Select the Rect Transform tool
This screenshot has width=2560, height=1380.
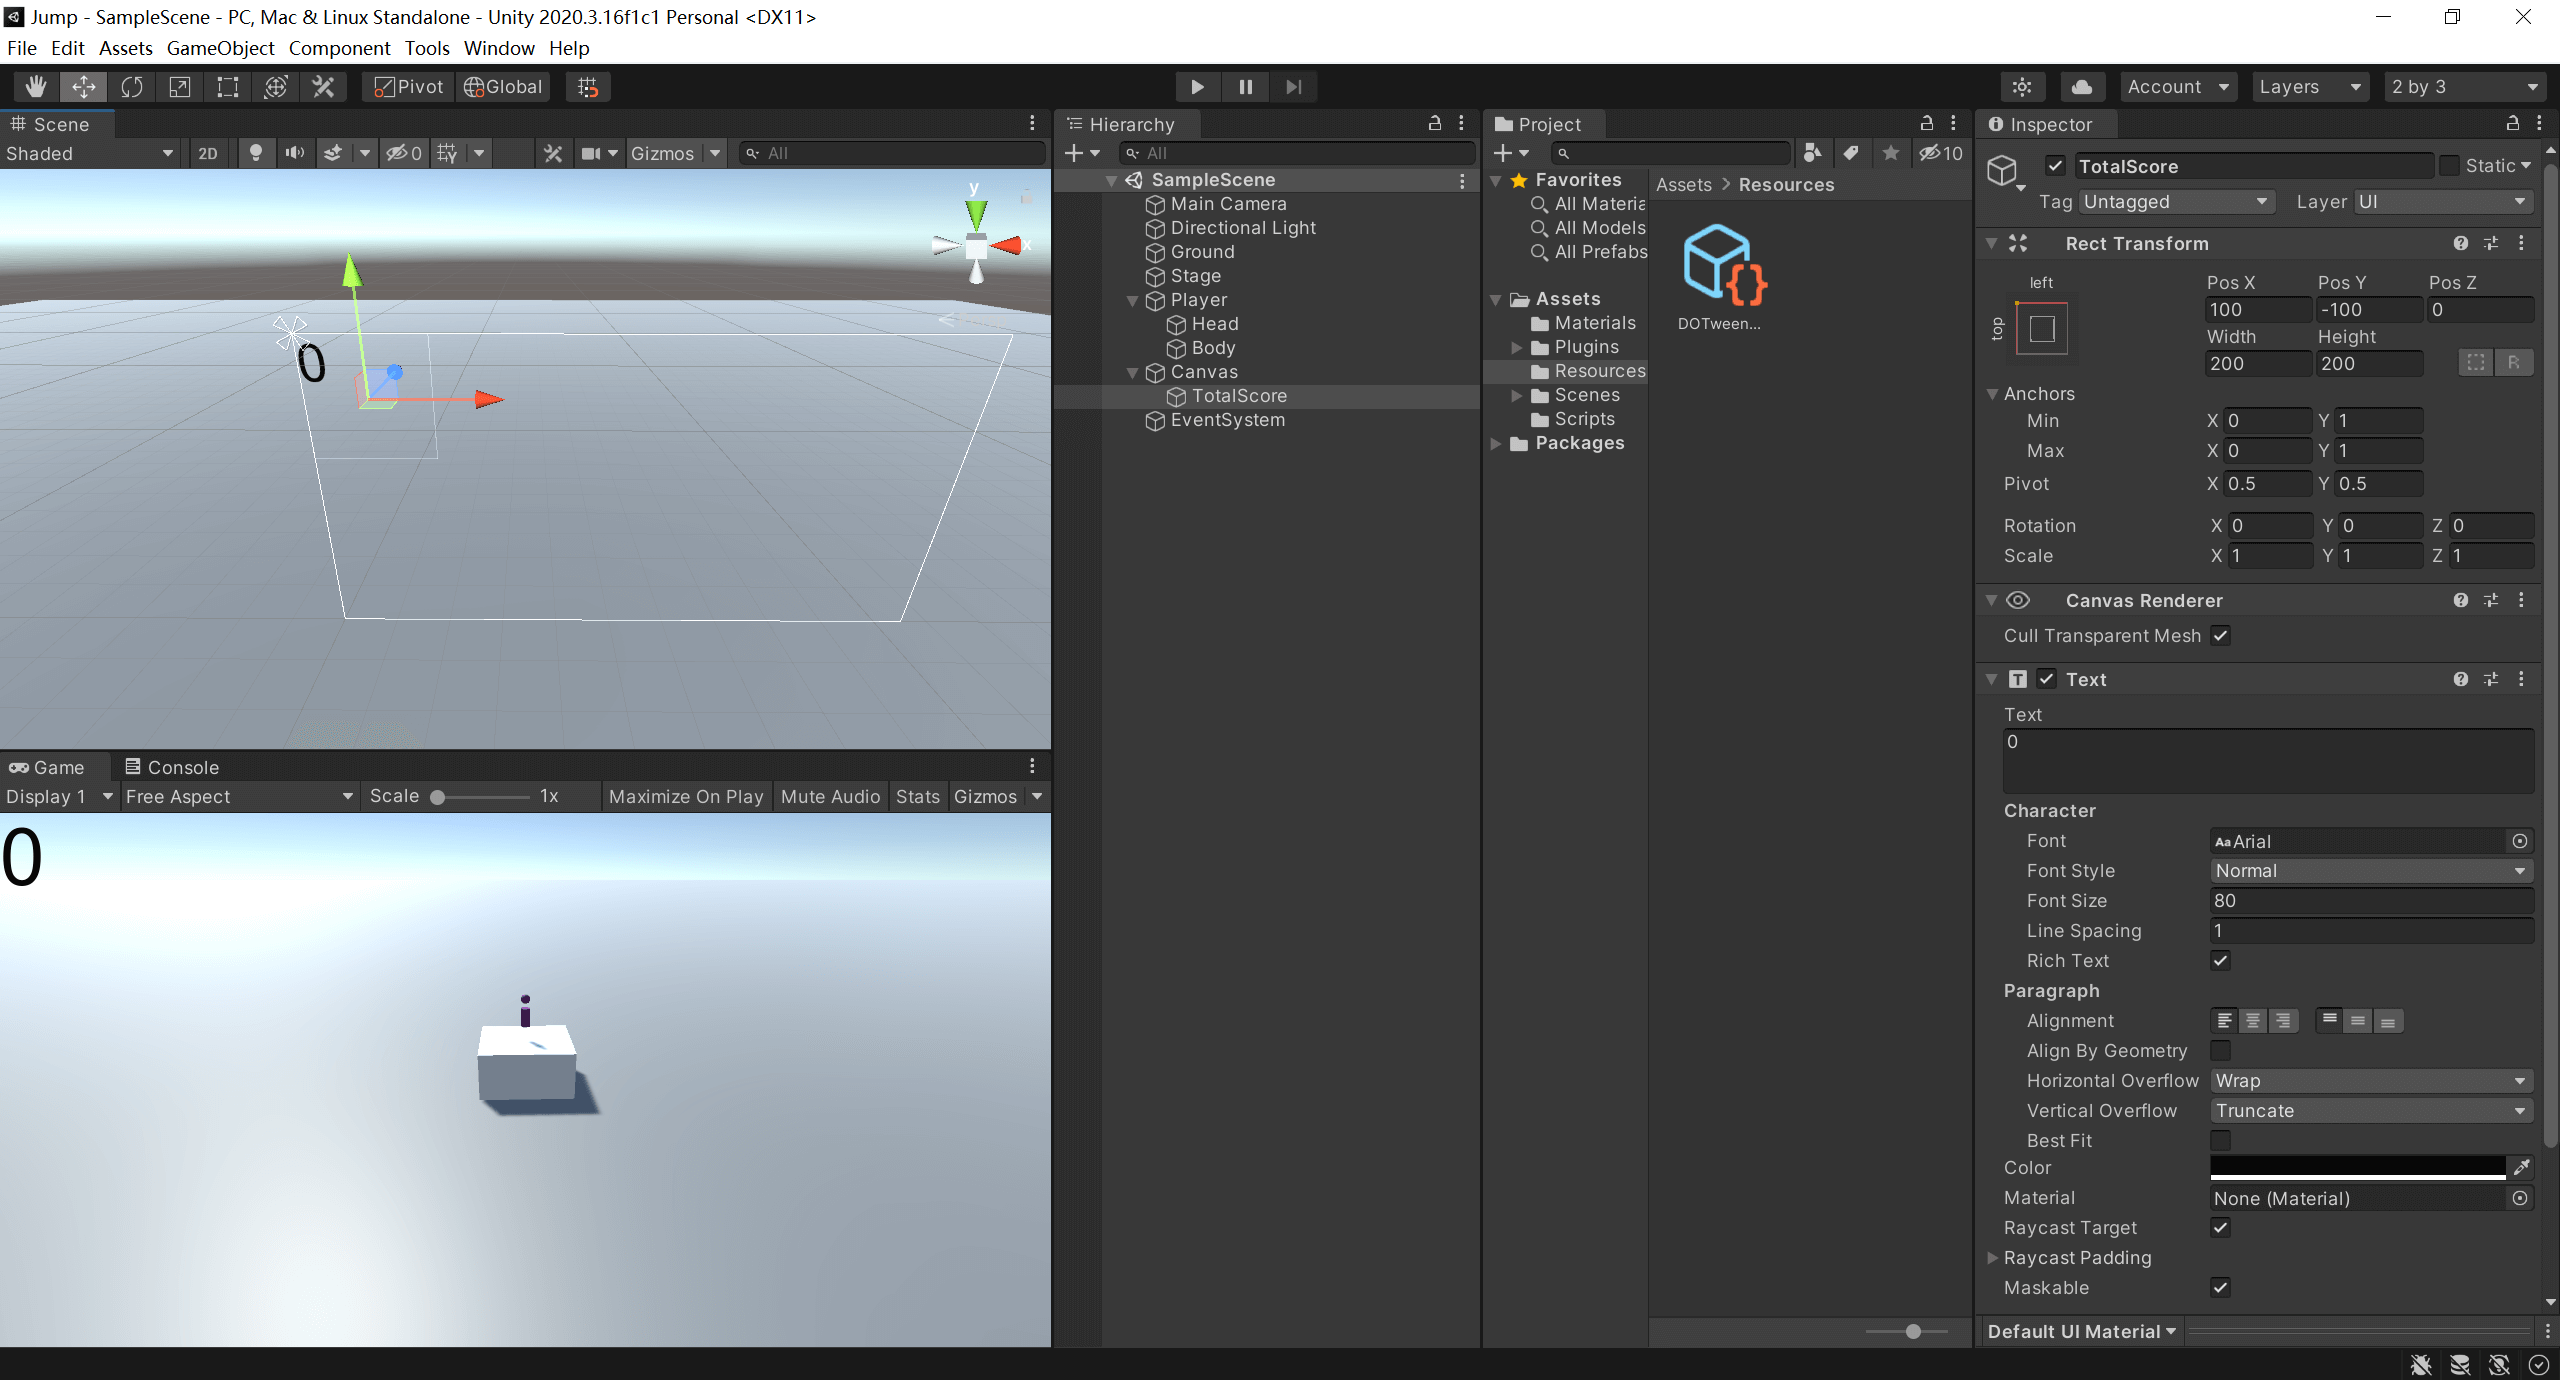228,87
